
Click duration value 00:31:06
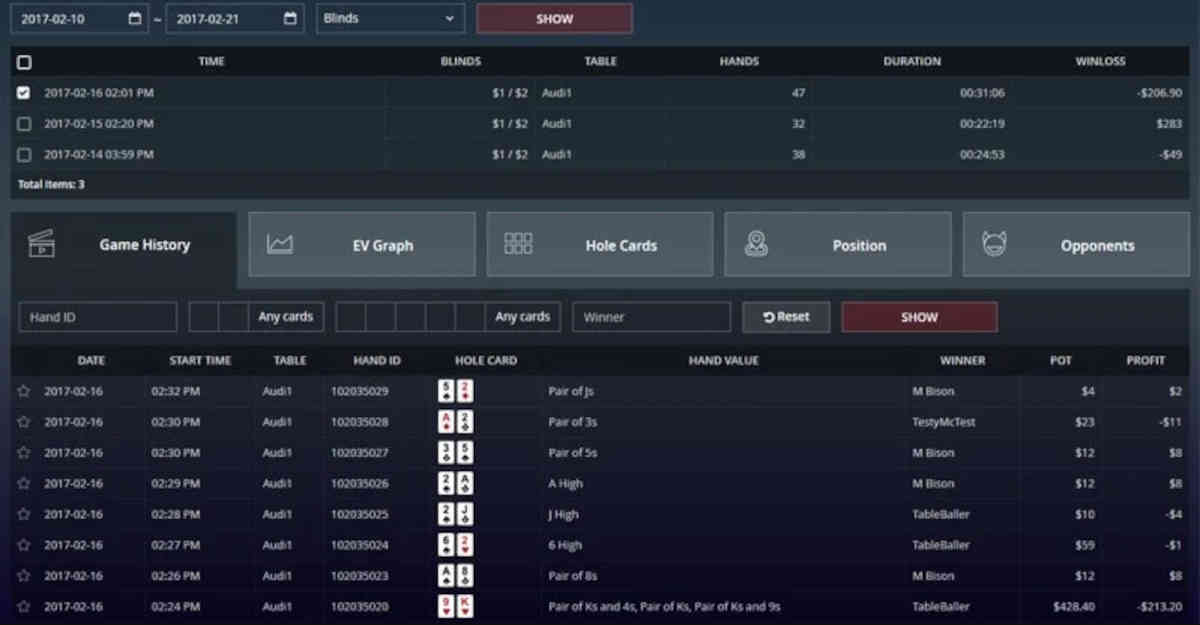coord(982,93)
